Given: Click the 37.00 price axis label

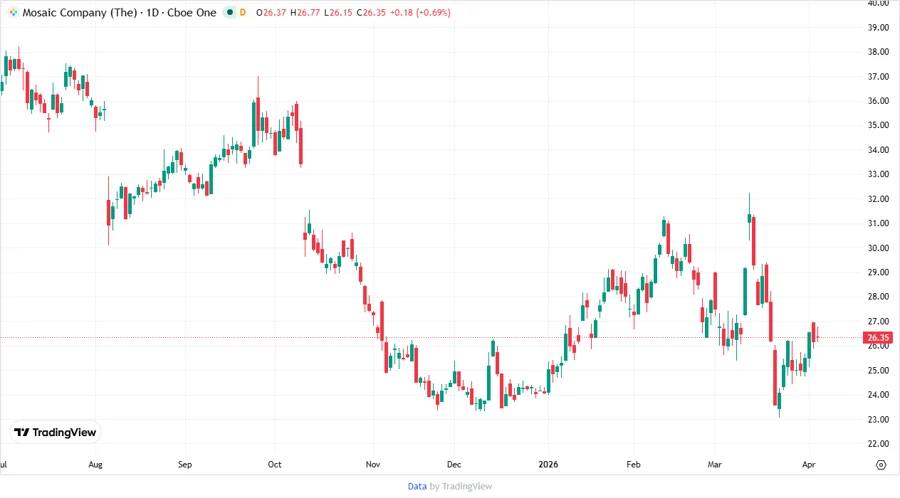Looking at the screenshot, I should [878, 76].
